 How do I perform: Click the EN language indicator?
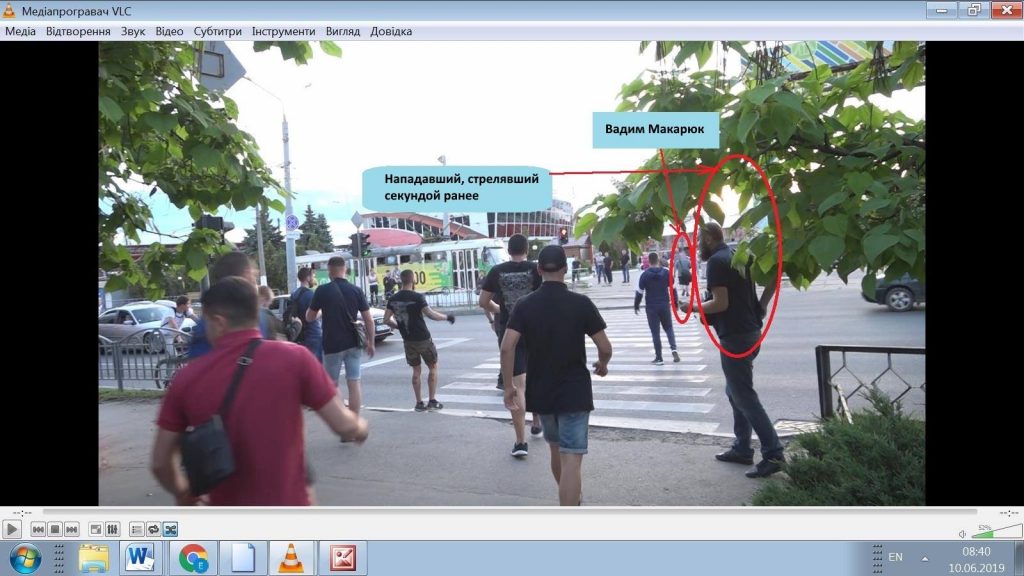click(x=895, y=557)
